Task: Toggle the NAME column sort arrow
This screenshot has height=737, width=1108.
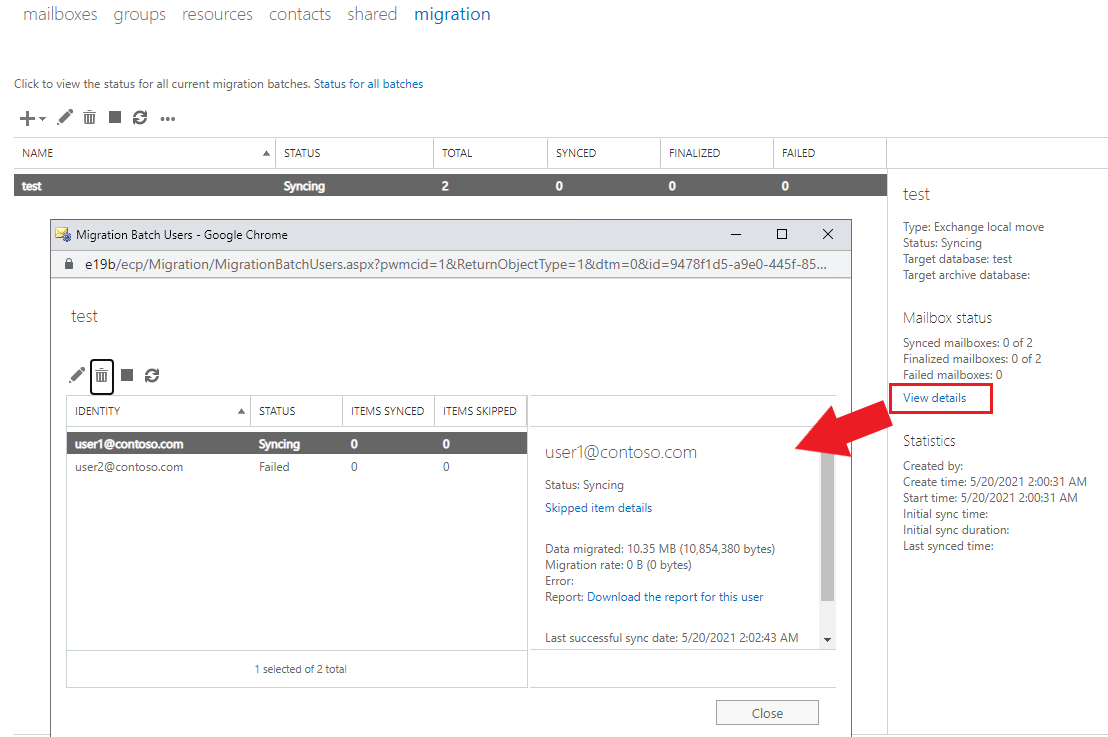Action: coord(265,152)
